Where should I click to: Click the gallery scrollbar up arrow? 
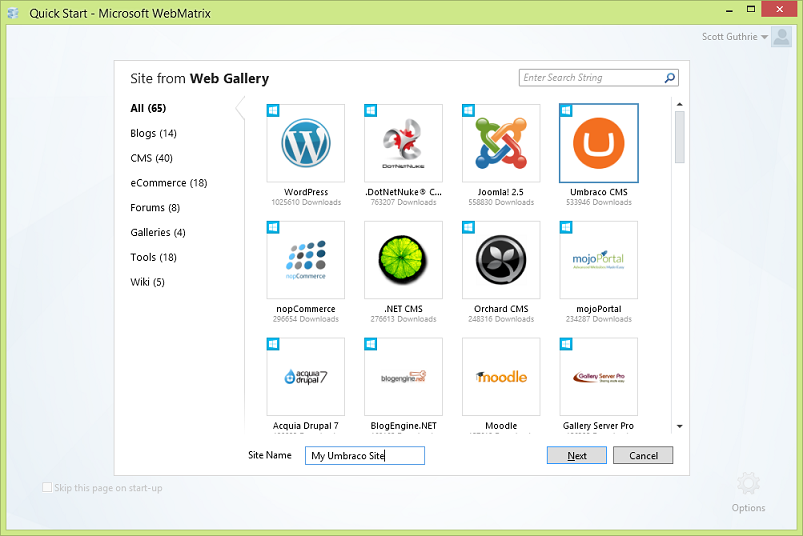(680, 104)
